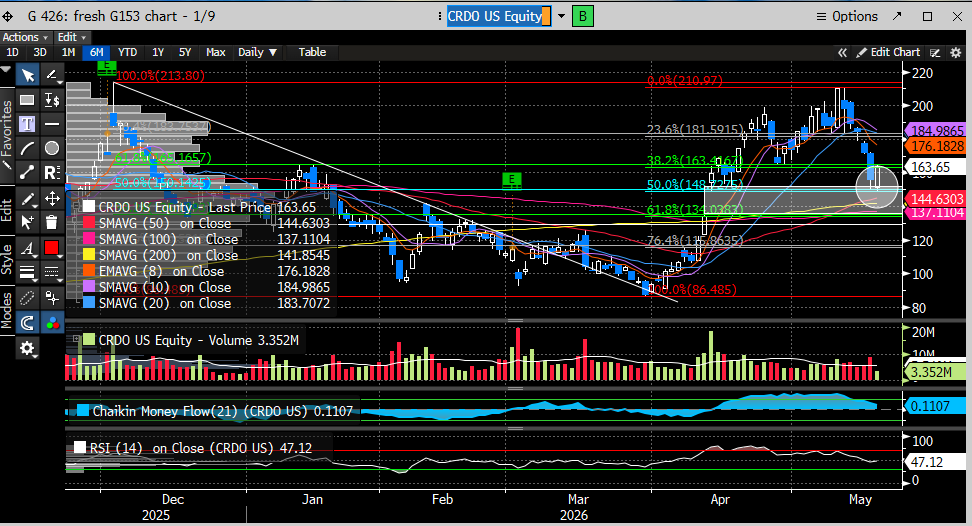Click the SMAVG (50) legend color box
Image resolution: width=972 pixels, height=526 pixels.
pos(89,223)
